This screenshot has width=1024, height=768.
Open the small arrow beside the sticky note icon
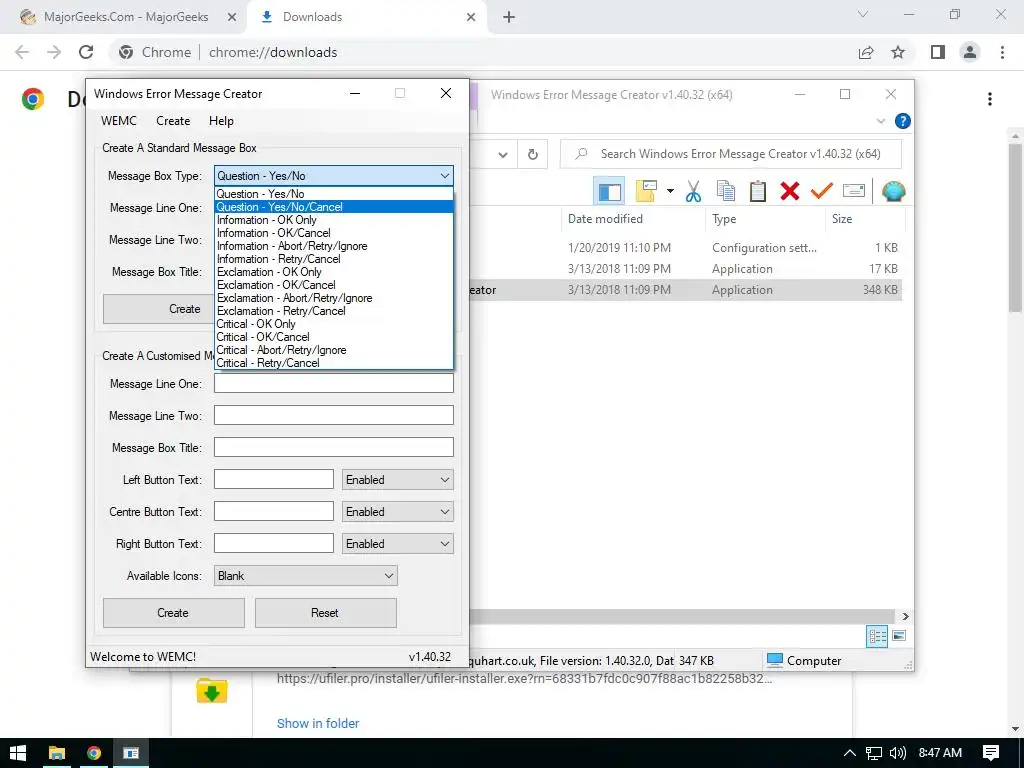click(x=670, y=191)
